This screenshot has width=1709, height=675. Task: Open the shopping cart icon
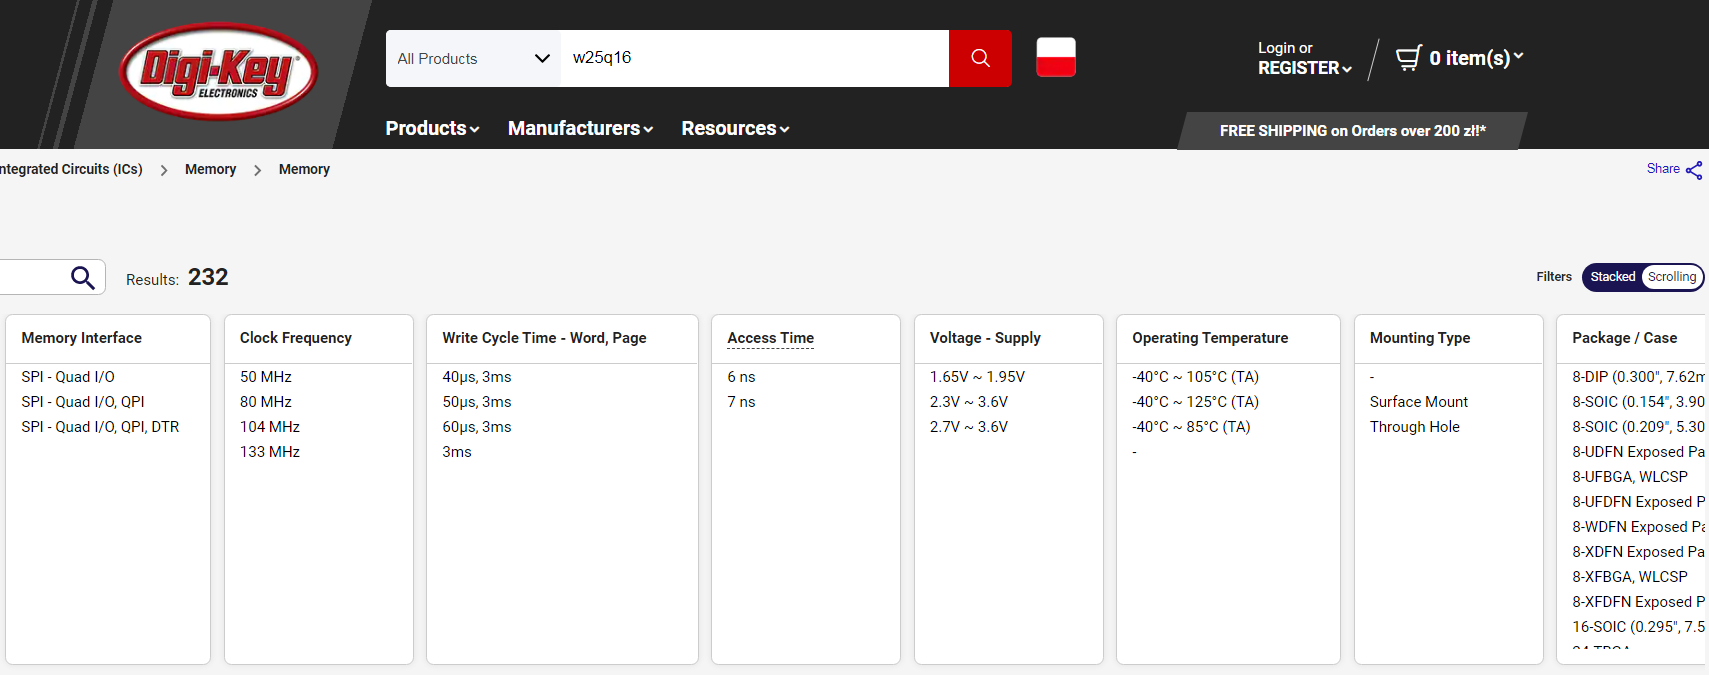point(1408,58)
